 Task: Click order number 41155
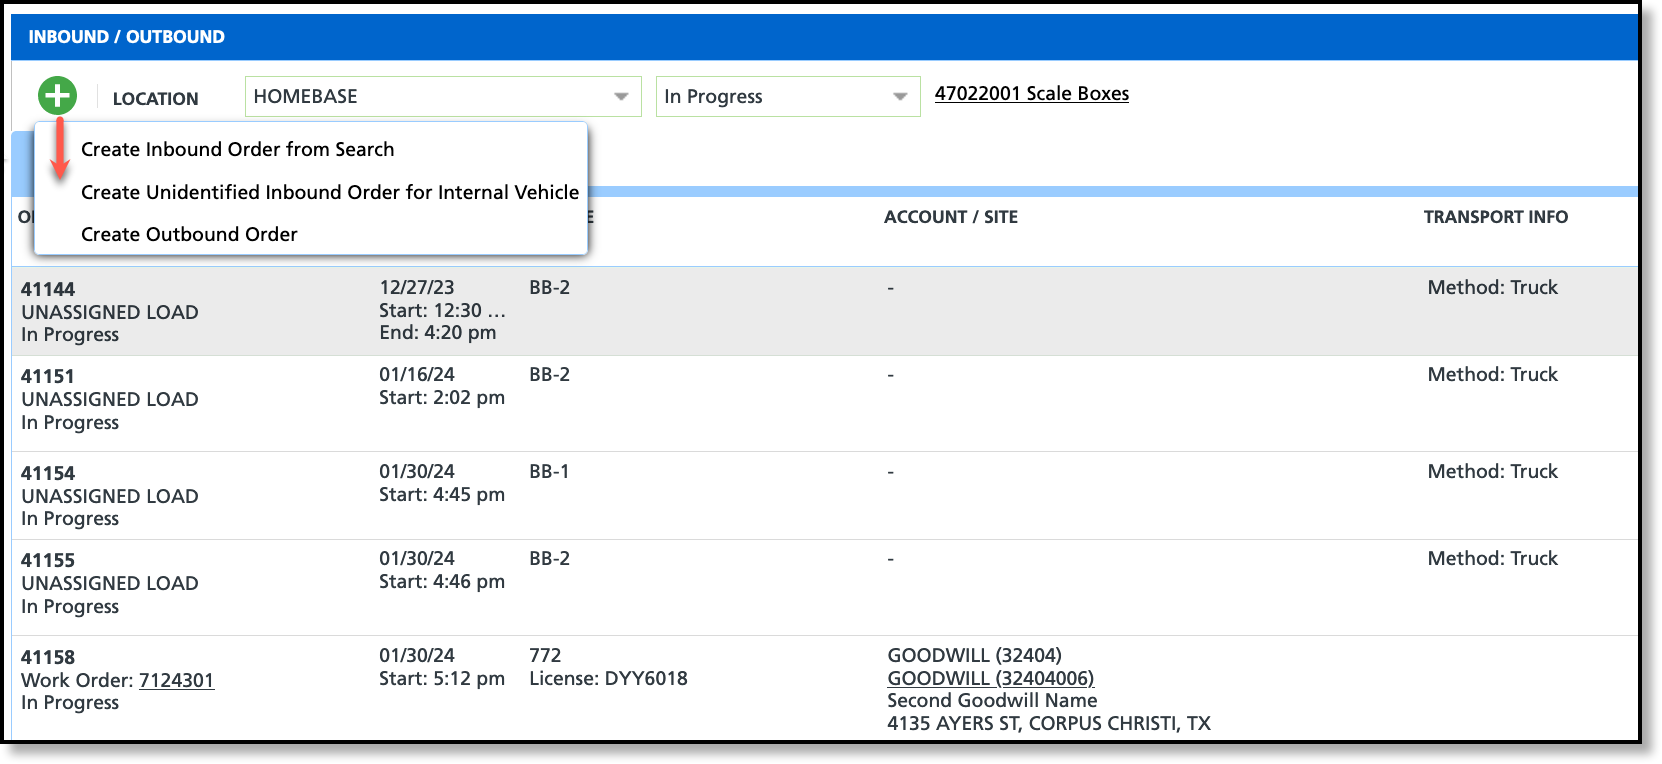point(48,560)
